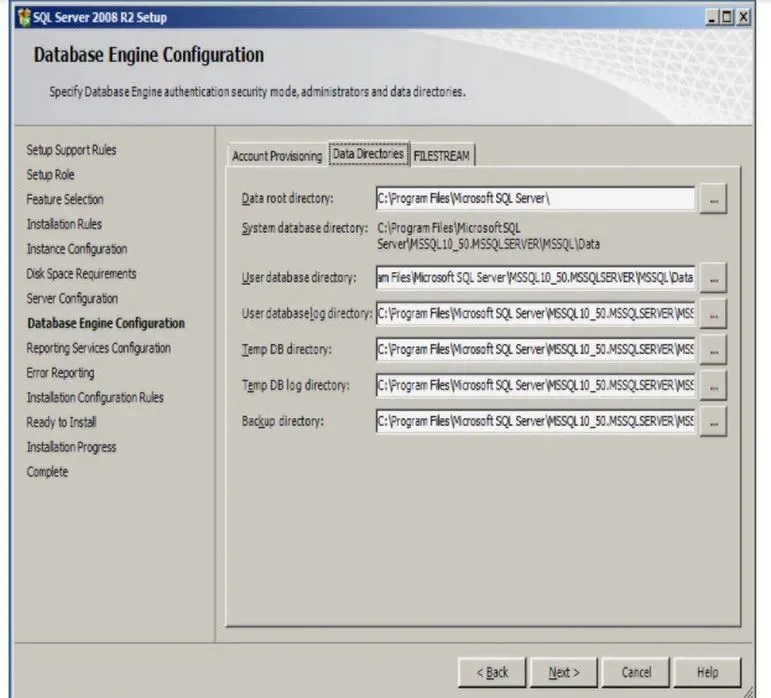
Task: Maximize the SQL Server Setup window
Action: point(727,18)
